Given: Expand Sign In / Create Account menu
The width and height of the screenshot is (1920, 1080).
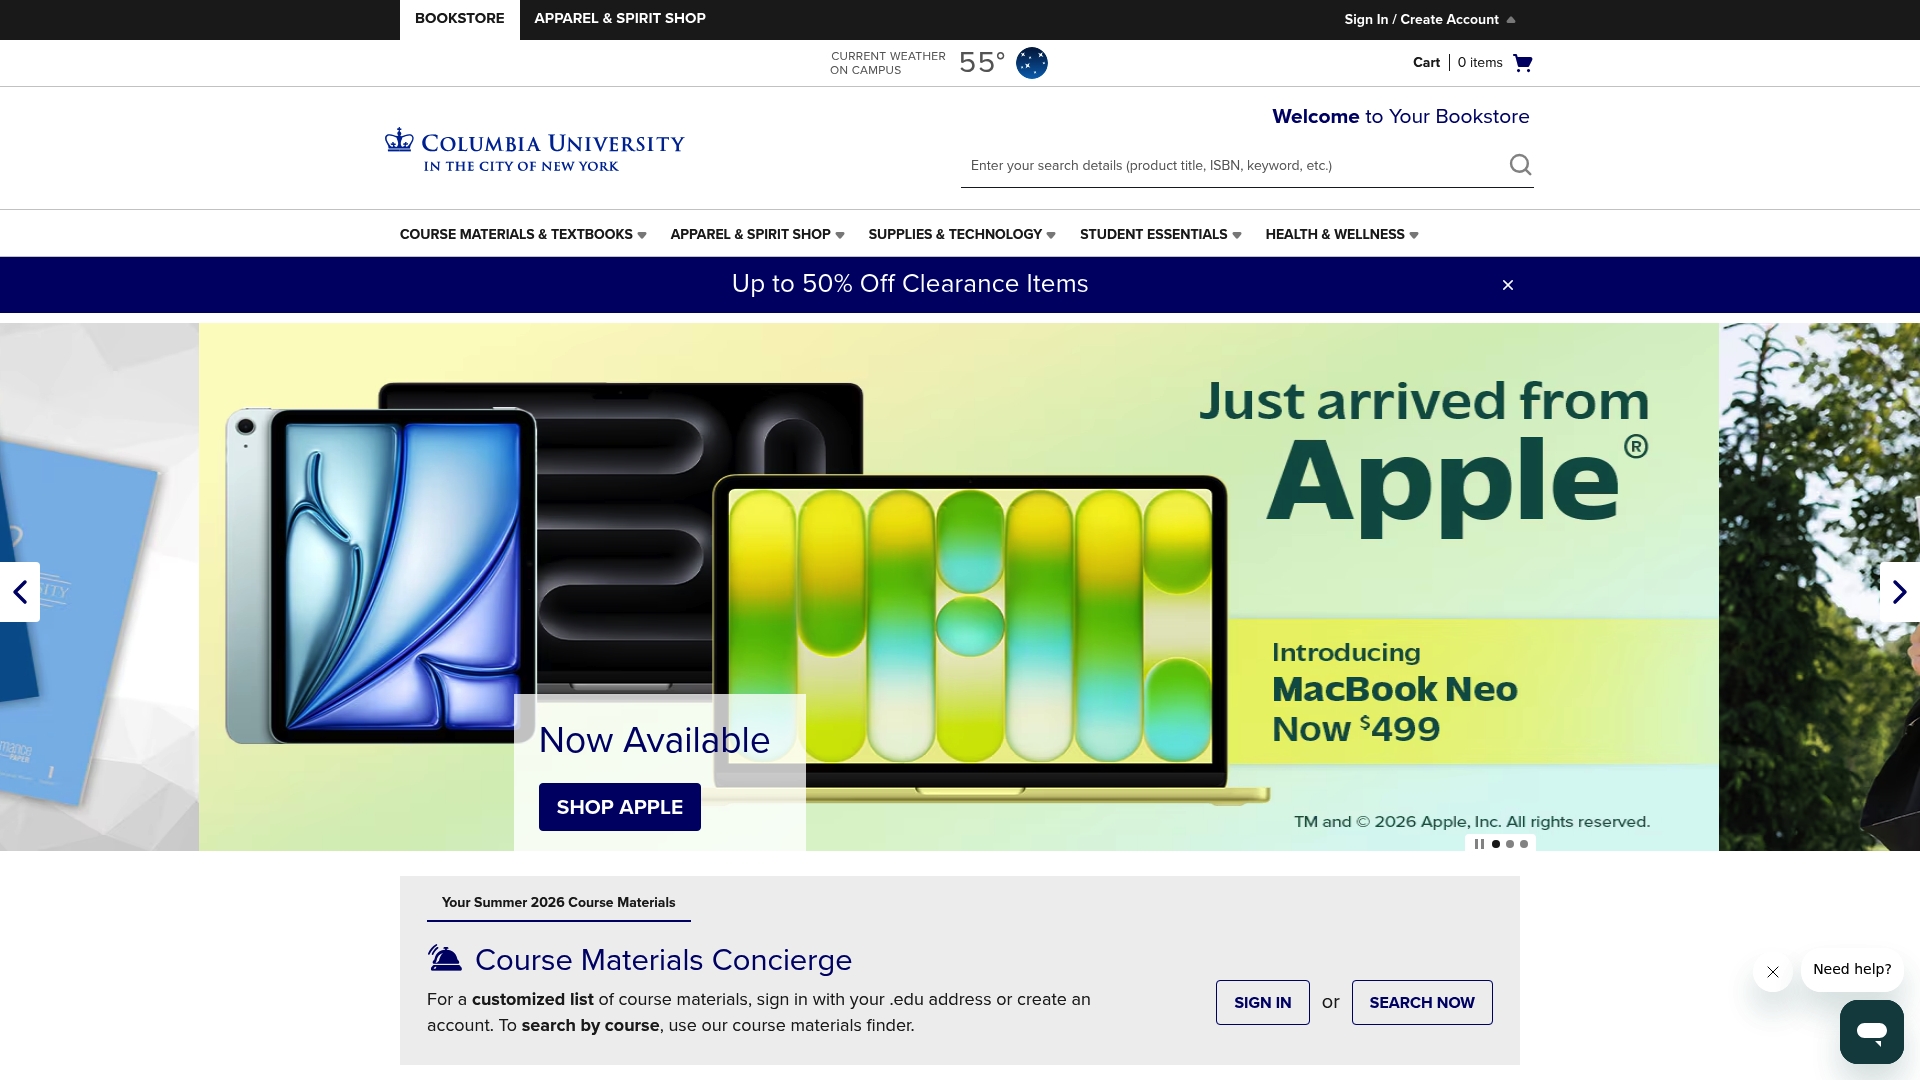Looking at the screenshot, I should point(1430,20).
